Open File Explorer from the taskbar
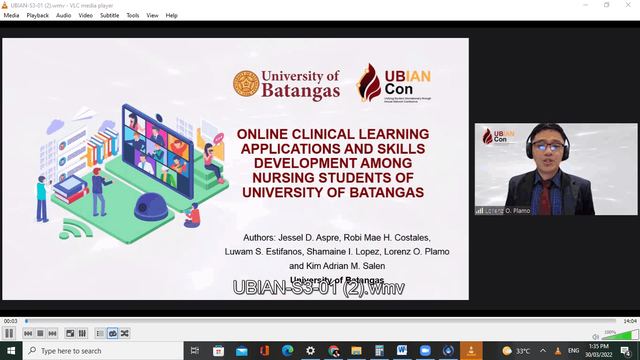This screenshot has width=640, height=360. [x=356, y=351]
